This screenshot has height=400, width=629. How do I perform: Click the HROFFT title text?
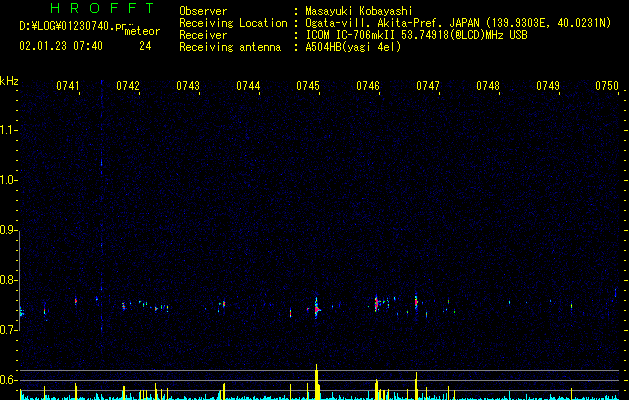(x=103, y=8)
